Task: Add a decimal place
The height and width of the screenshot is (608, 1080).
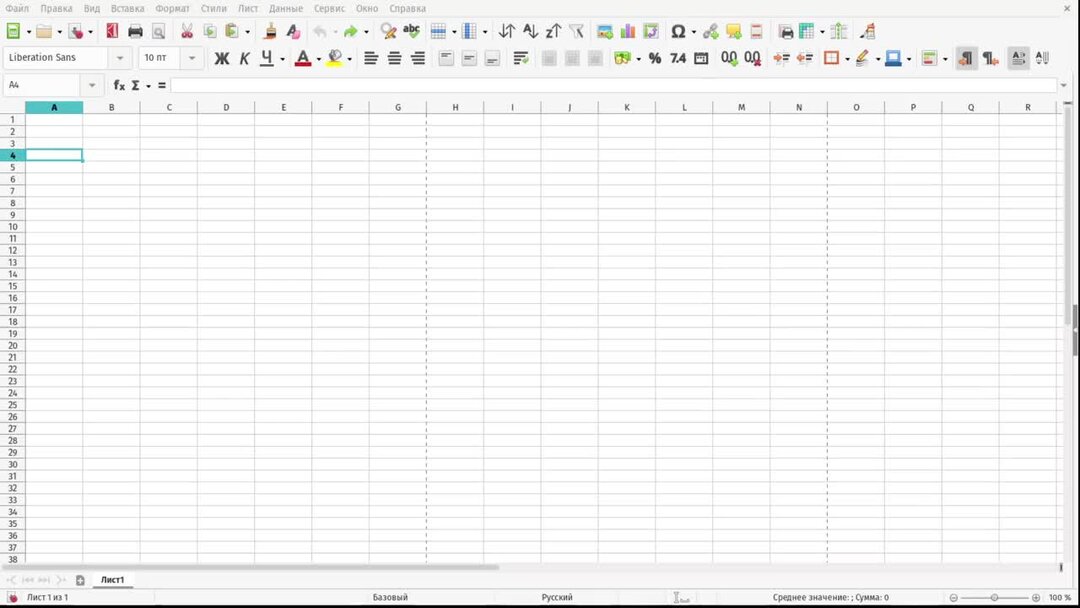Action: click(x=729, y=59)
